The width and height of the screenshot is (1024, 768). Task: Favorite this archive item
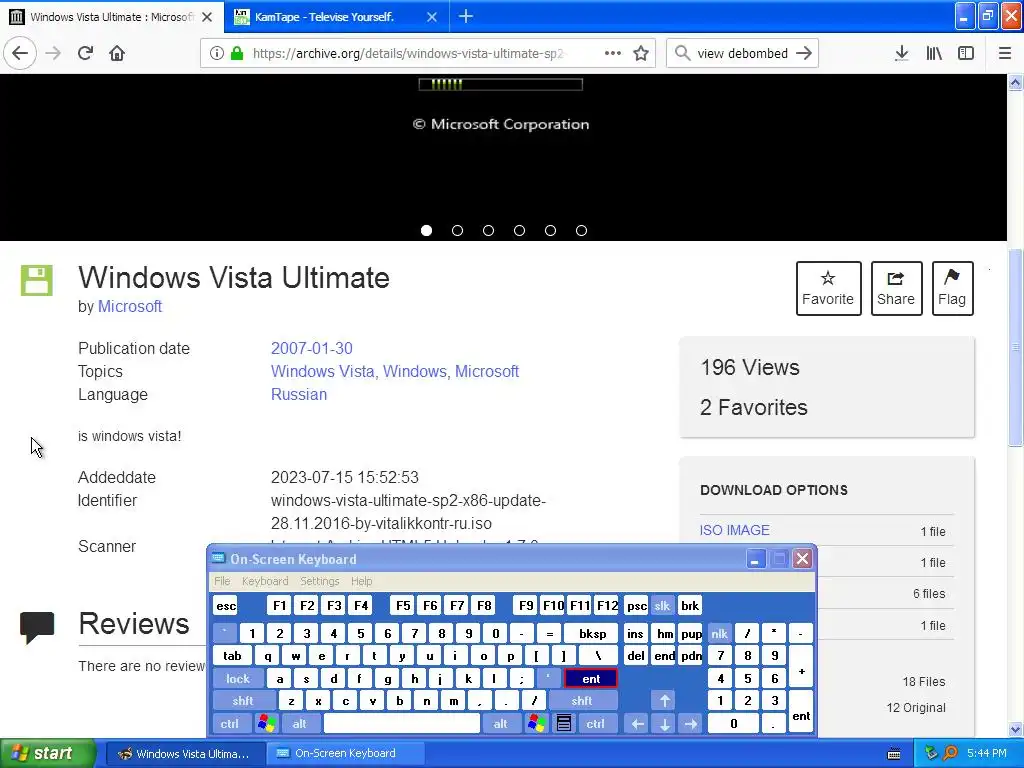(x=828, y=289)
